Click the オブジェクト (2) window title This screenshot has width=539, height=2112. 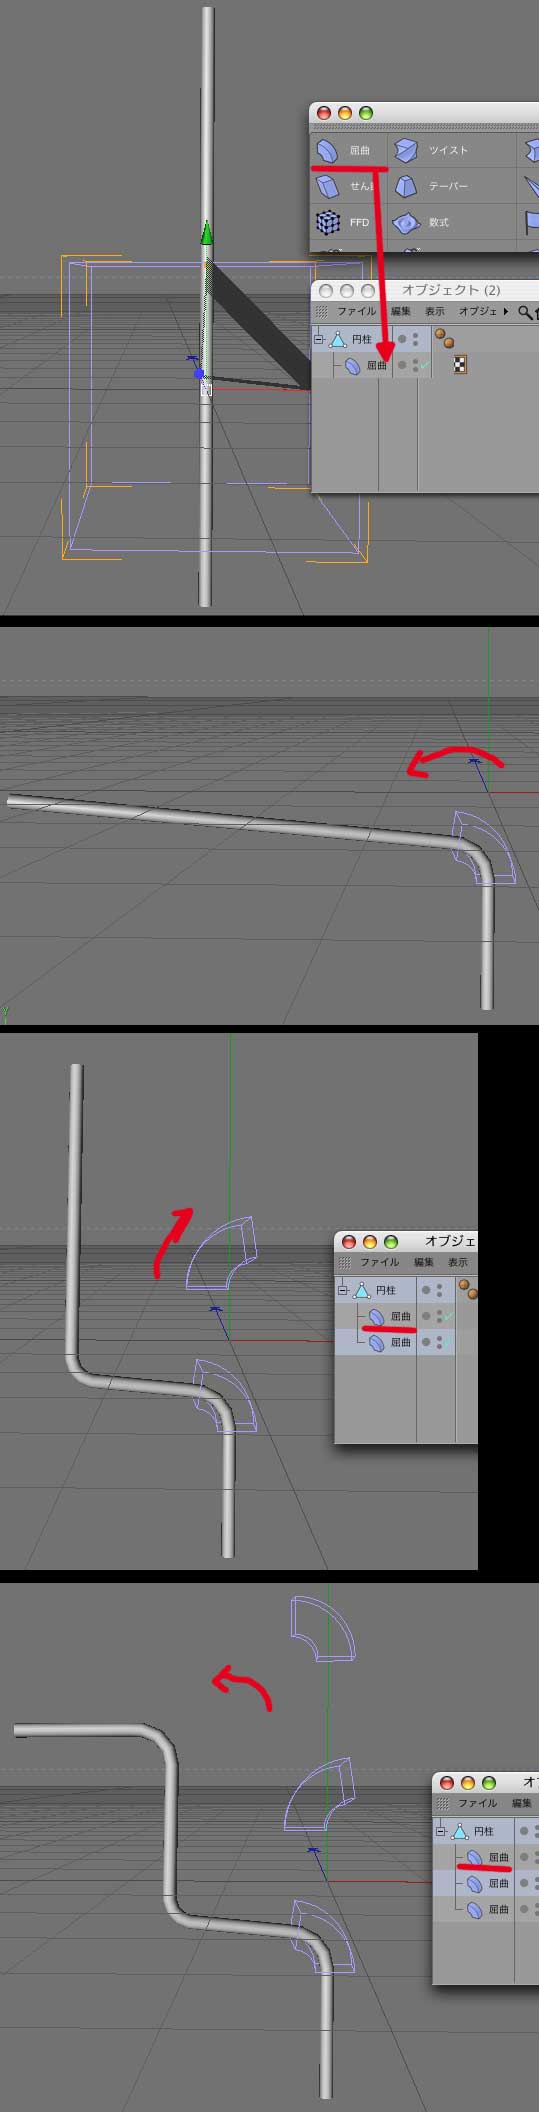tap(451, 290)
